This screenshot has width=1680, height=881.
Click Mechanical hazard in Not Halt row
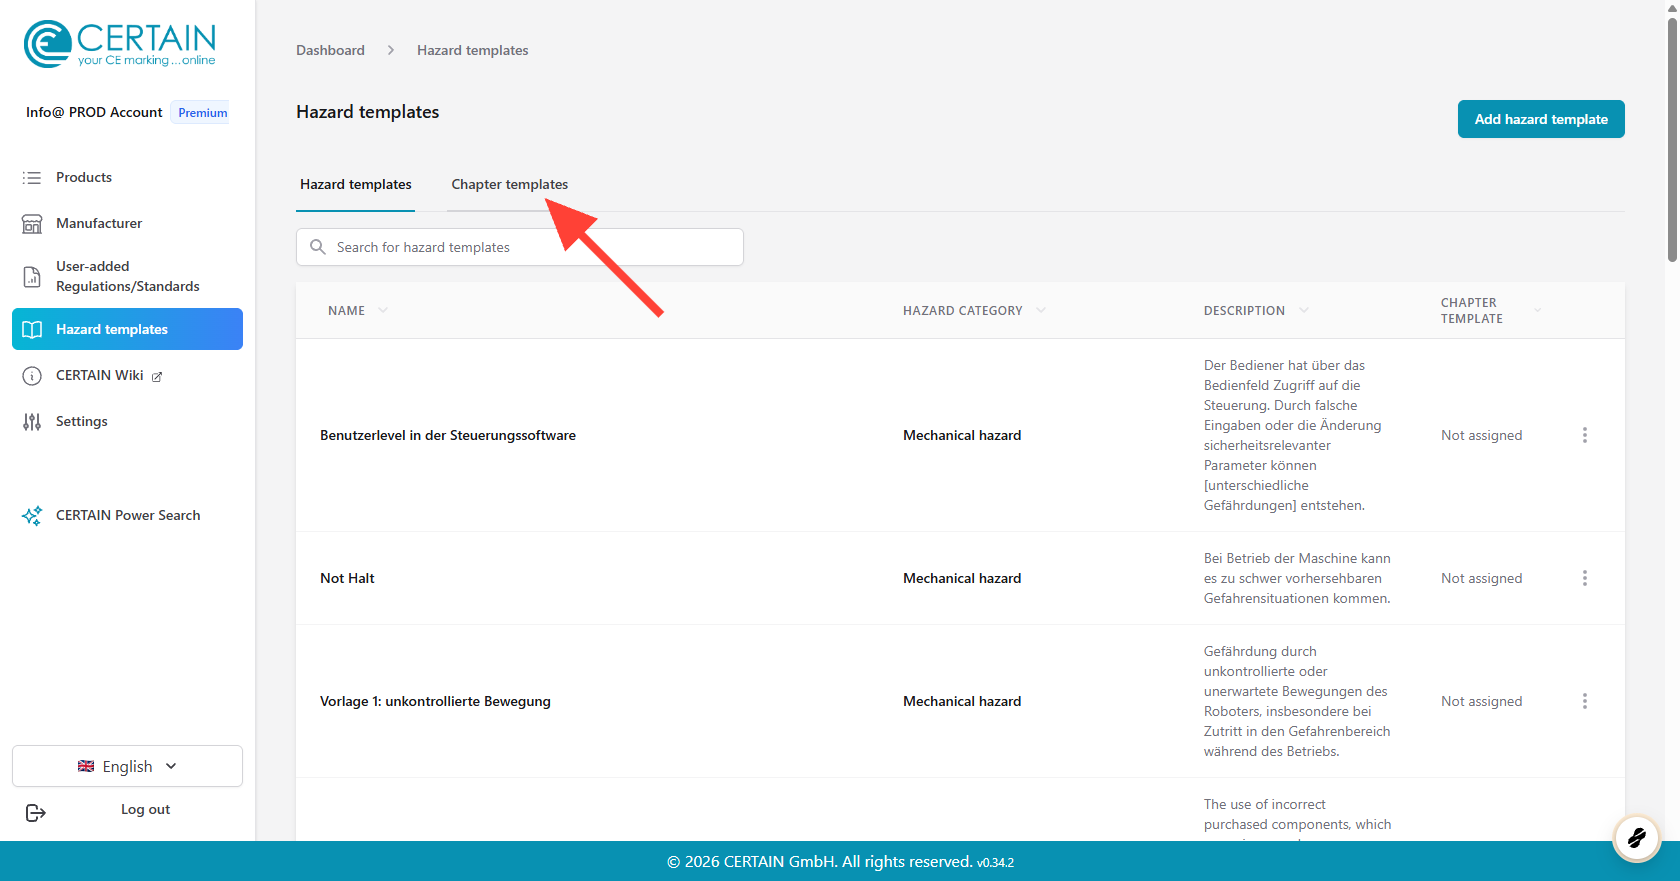click(x=962, y=578)
